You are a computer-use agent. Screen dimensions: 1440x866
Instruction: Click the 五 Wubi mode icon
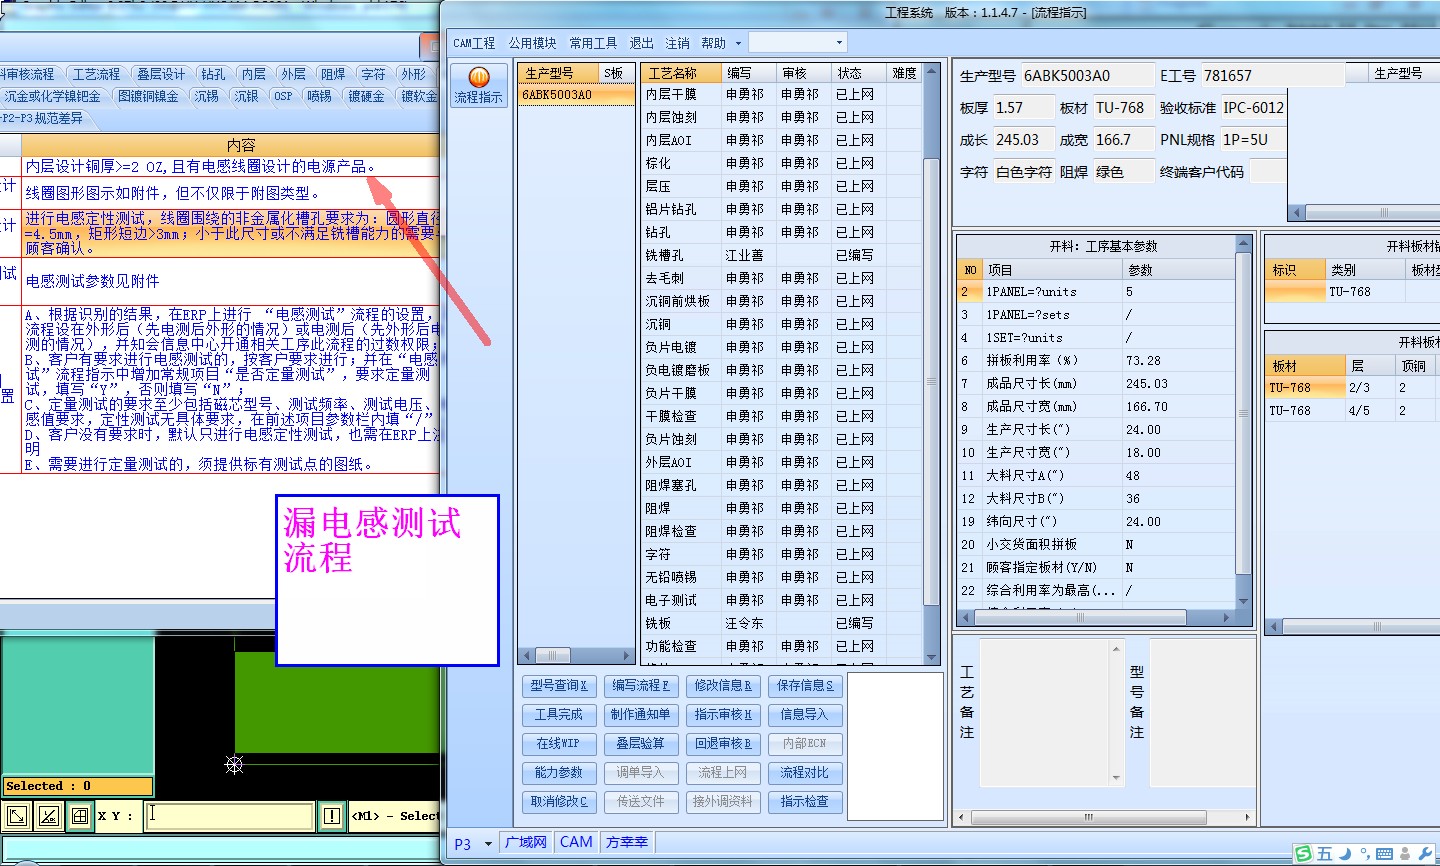pos(1324,854)
